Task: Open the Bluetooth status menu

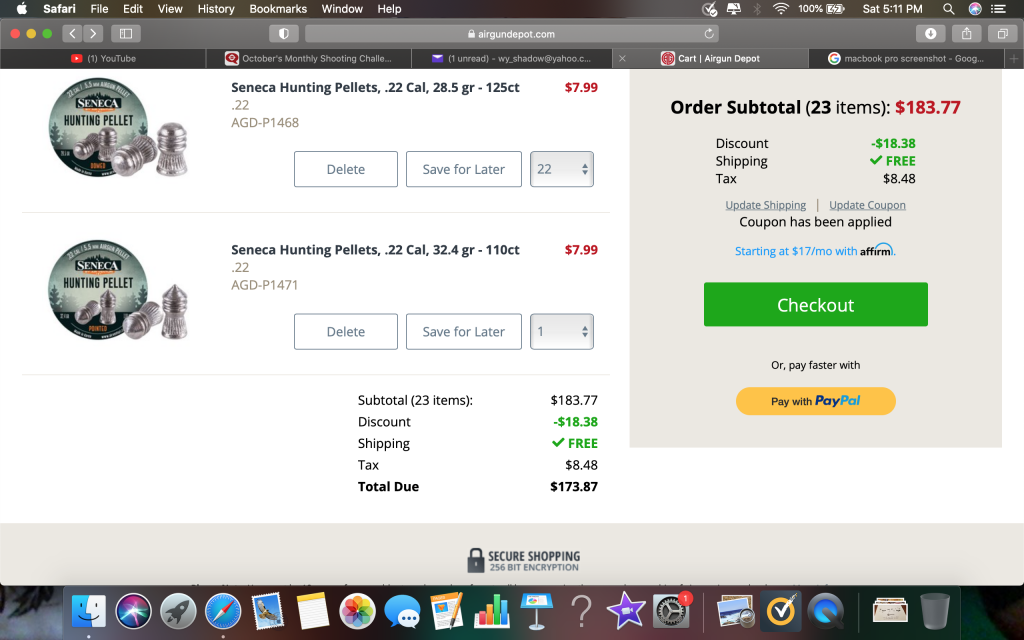Action: pos(758,8)
